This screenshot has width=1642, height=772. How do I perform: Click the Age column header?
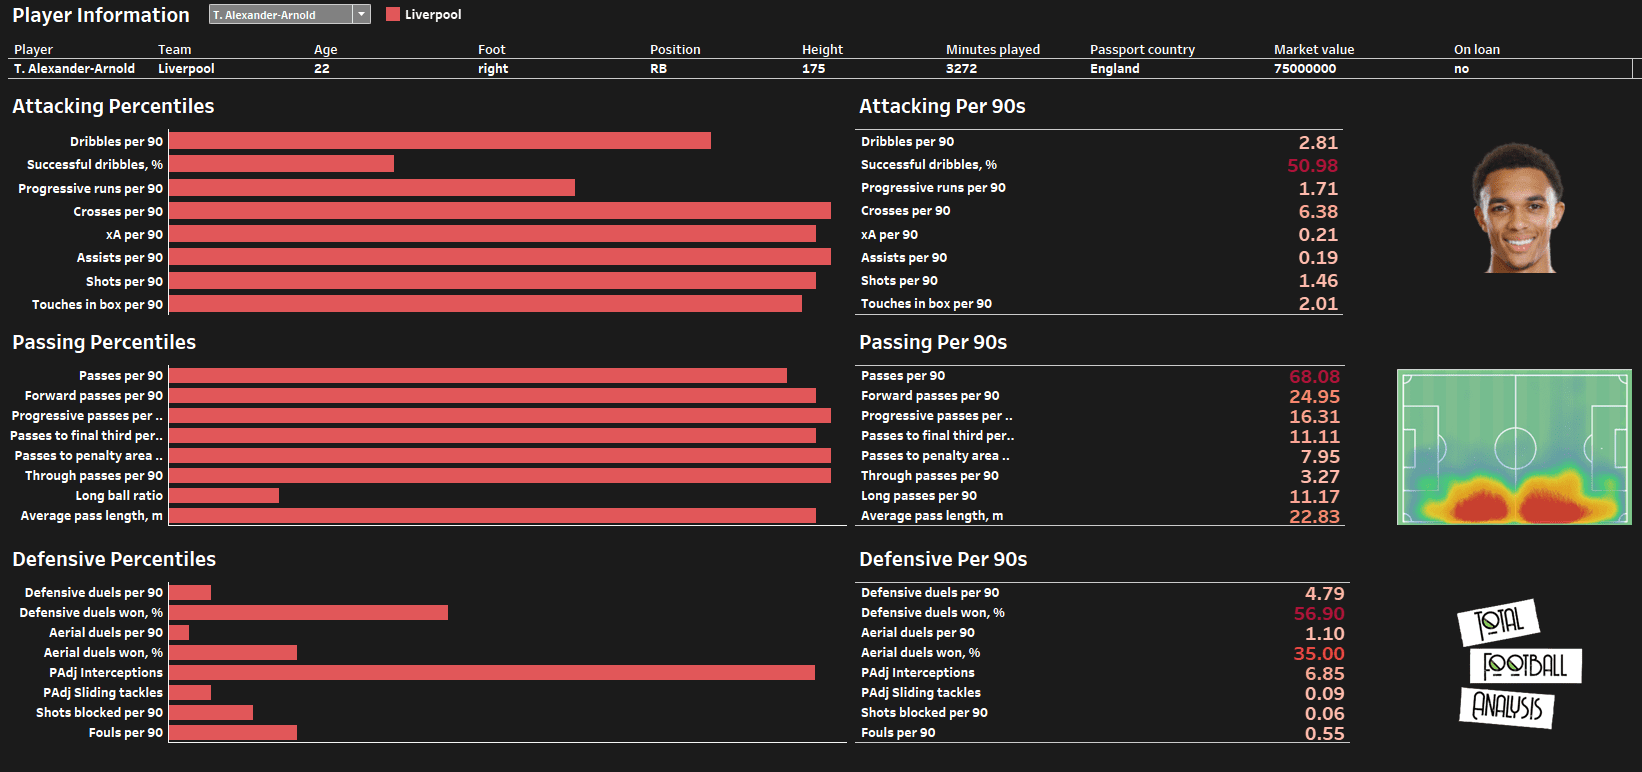325,49
